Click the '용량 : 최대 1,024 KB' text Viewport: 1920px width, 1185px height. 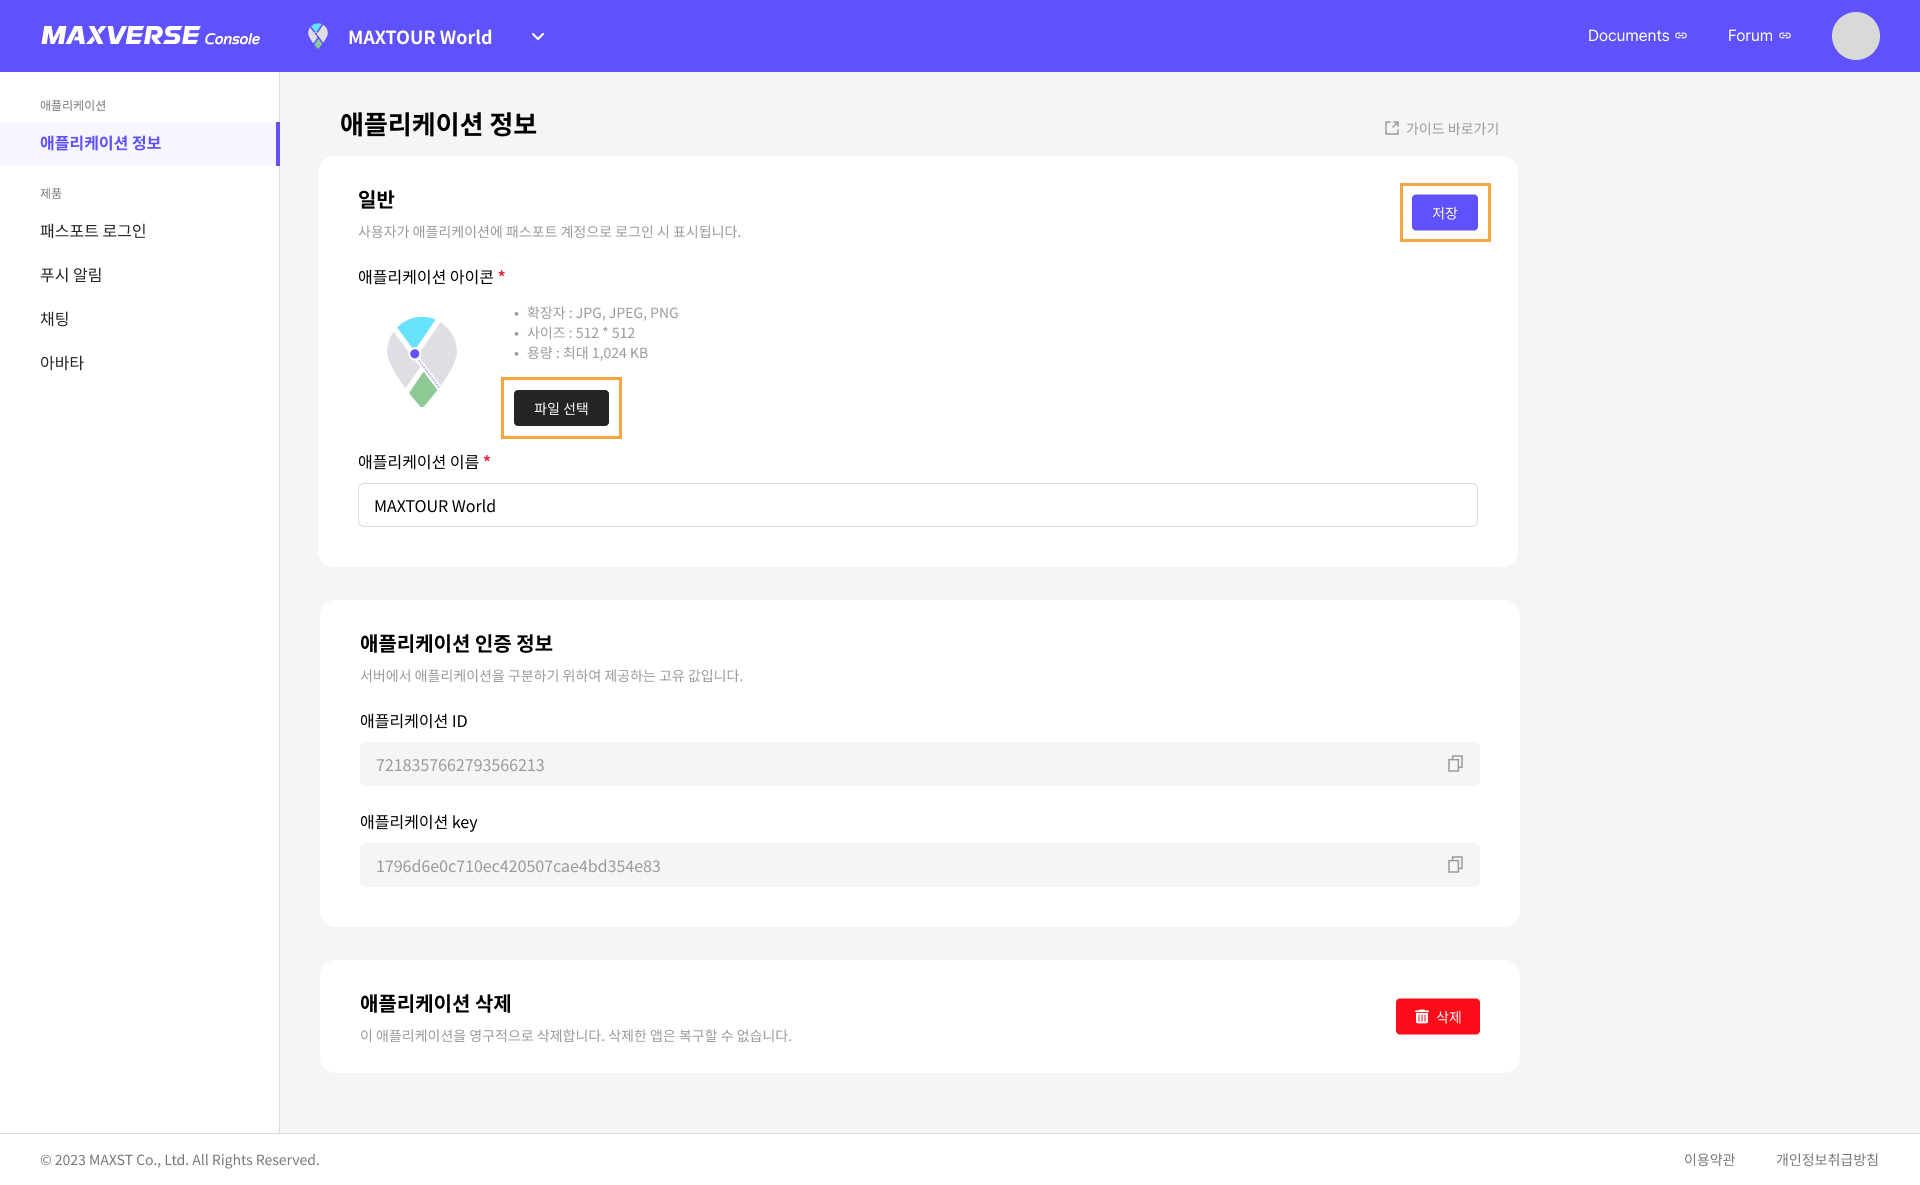pyautogui.click(x=587, y=353)
